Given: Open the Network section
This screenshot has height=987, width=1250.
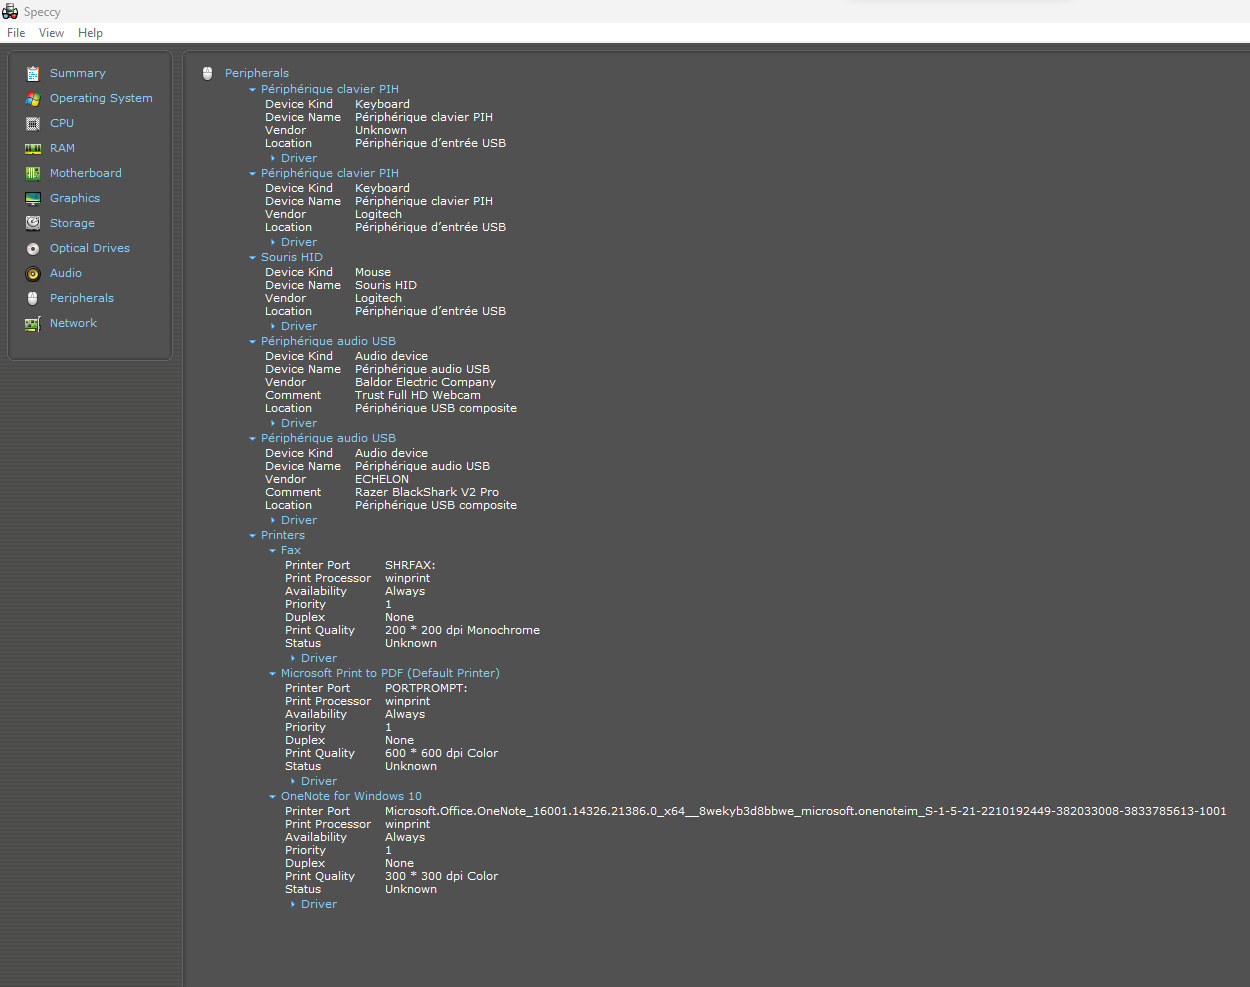Looking at the screenshot, I should 73,323.
